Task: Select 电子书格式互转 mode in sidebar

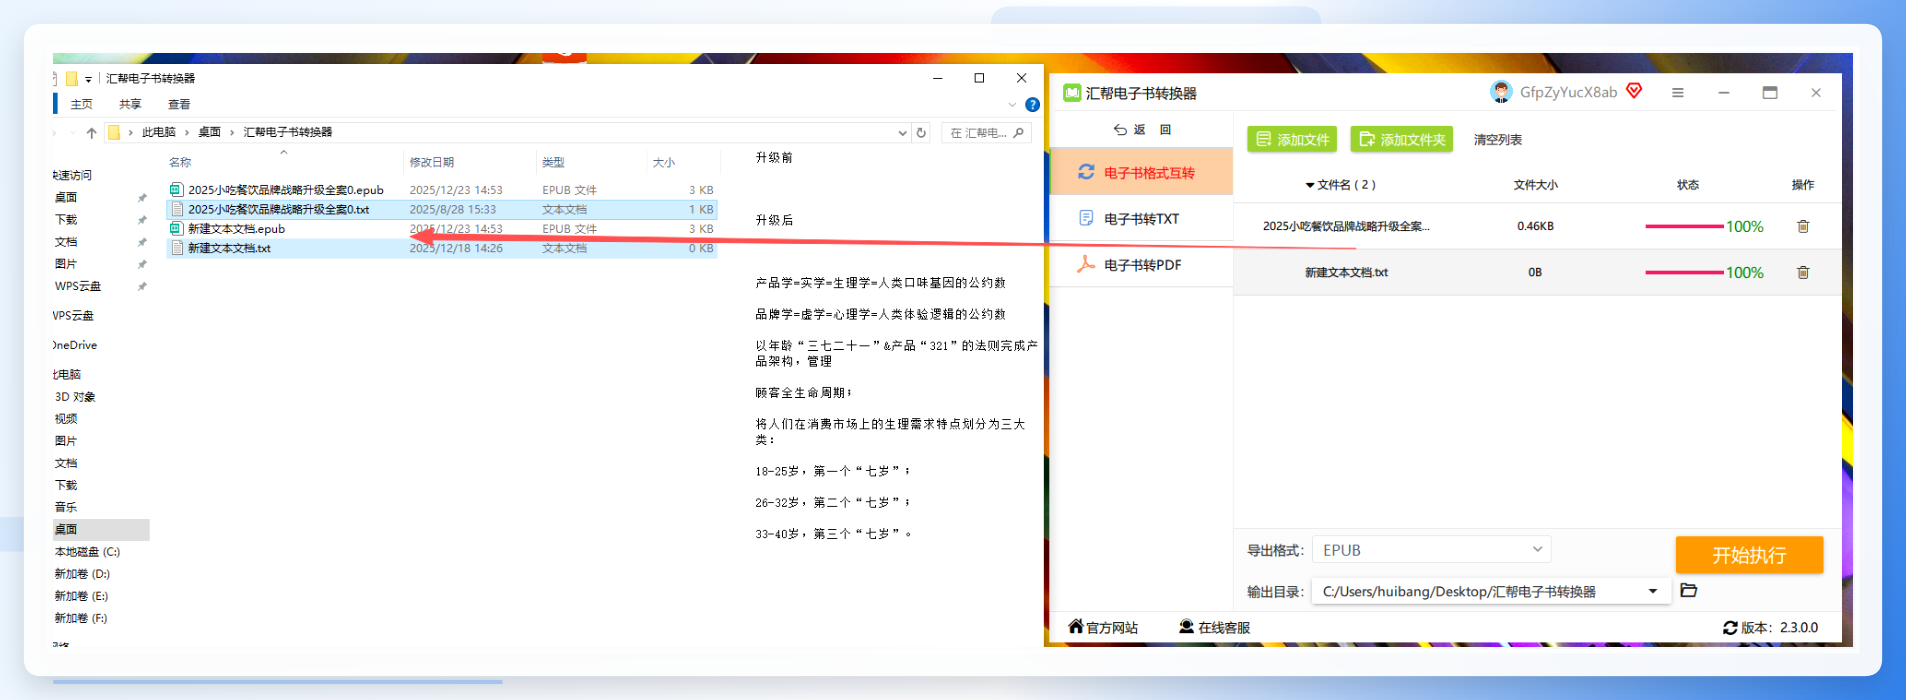Action: point(1141,172)
